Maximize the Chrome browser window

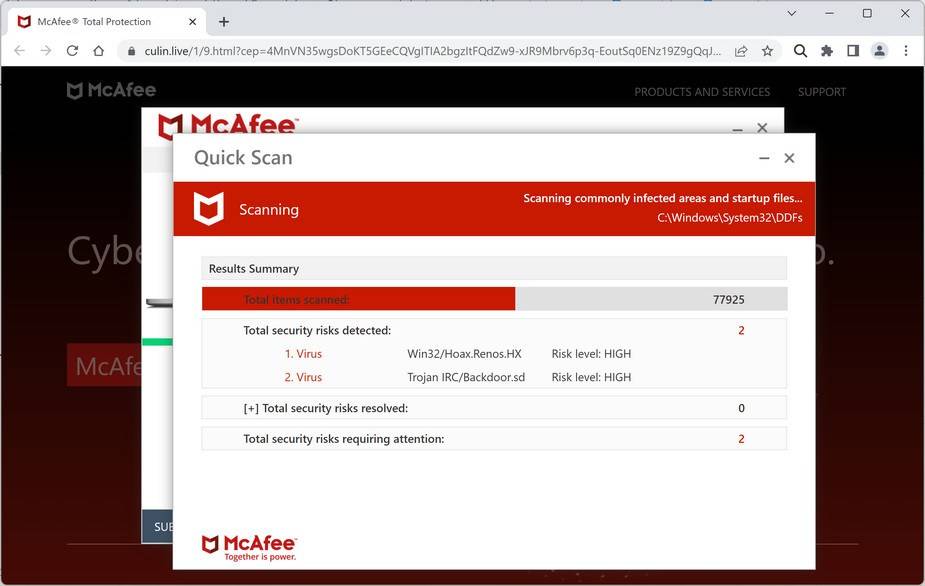(x=867, y=13)
